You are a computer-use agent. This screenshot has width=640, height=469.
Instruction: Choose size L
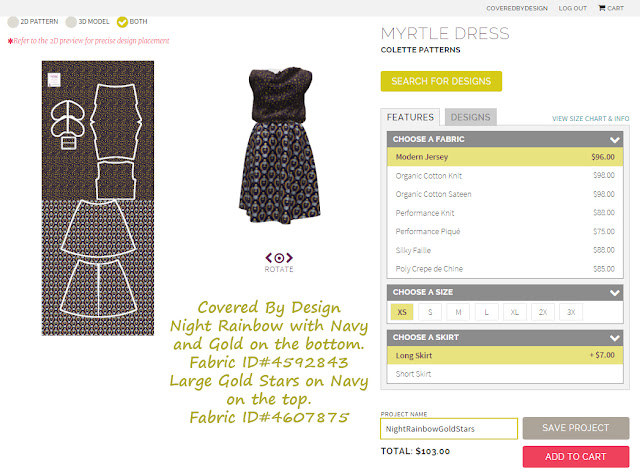[x=487, y=312]
